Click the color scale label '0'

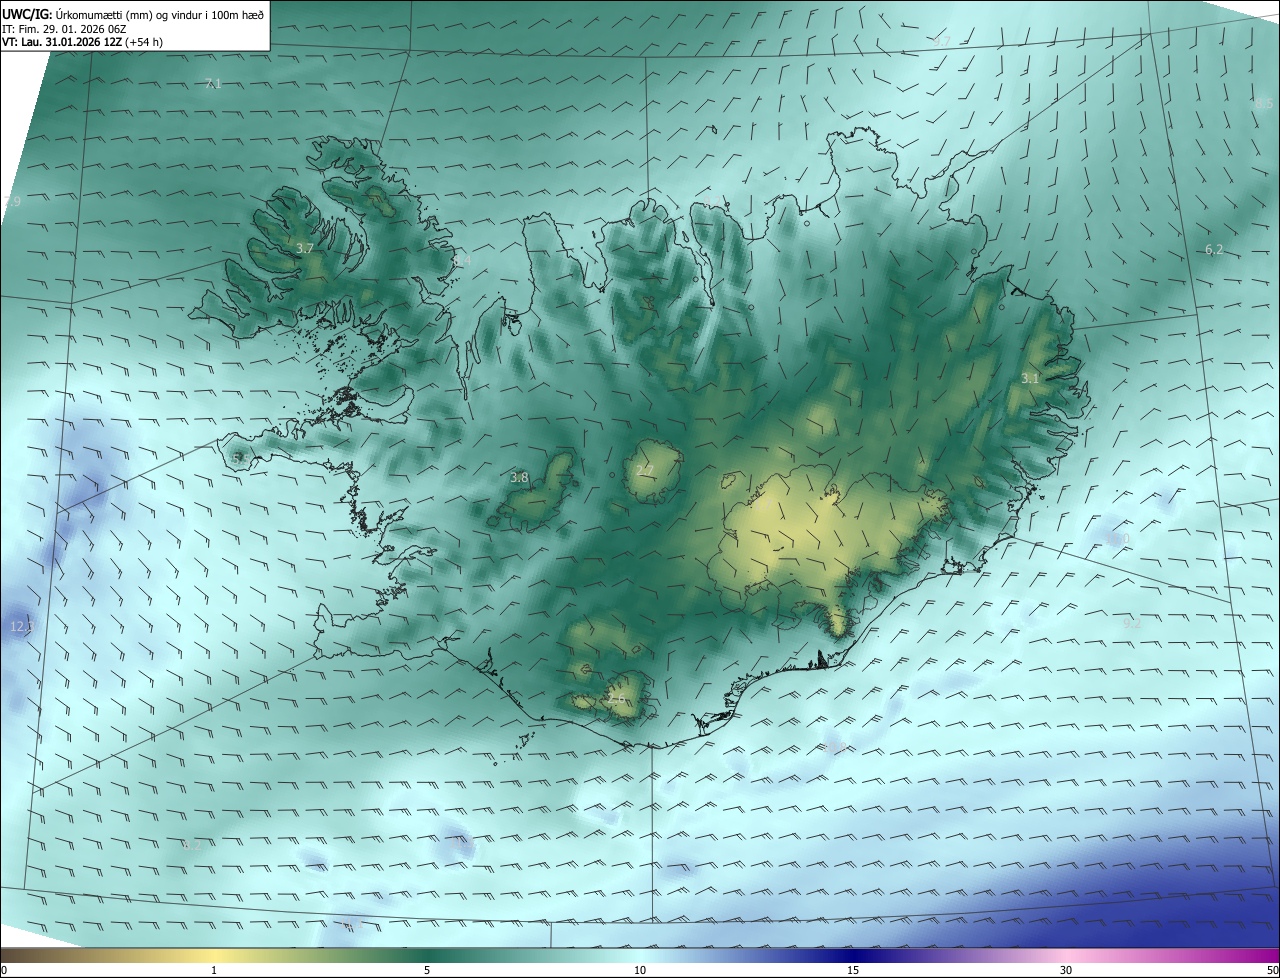(x=4, y=970)
